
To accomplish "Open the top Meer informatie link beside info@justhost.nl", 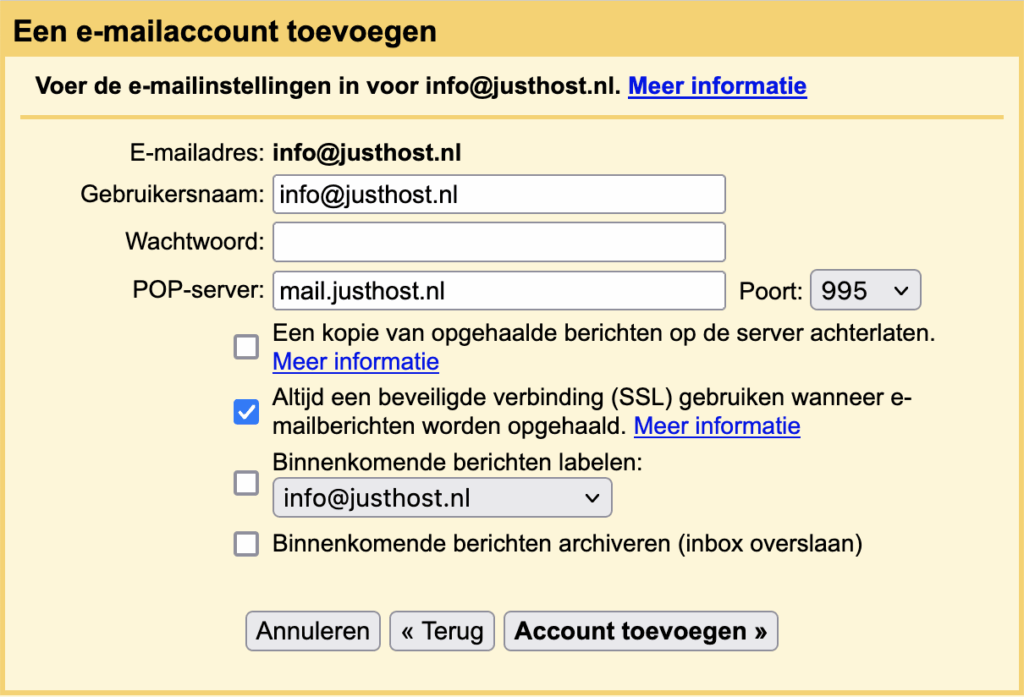I will point(717,86).
